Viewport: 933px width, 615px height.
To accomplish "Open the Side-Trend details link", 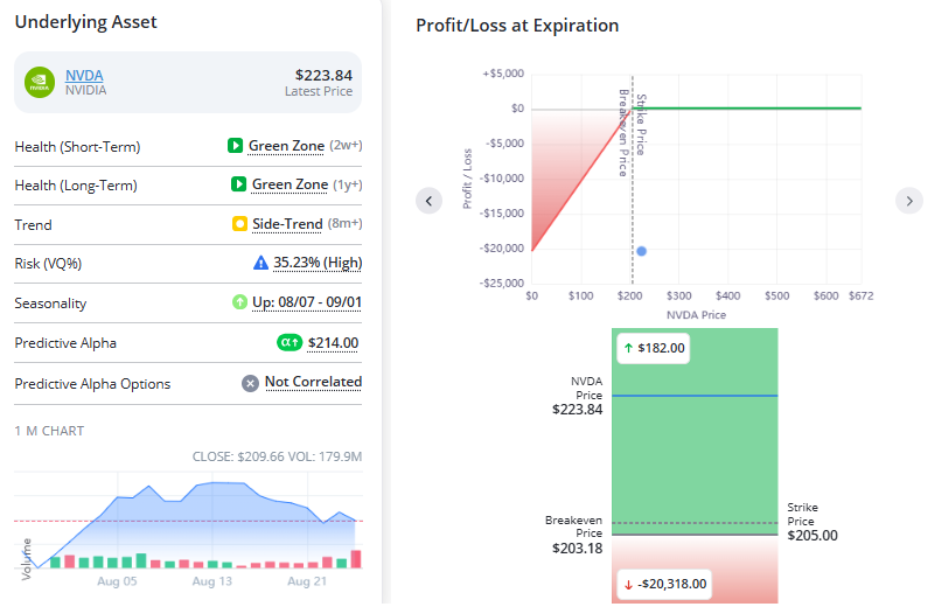I will pyautogui.click(x=287, y=224).
